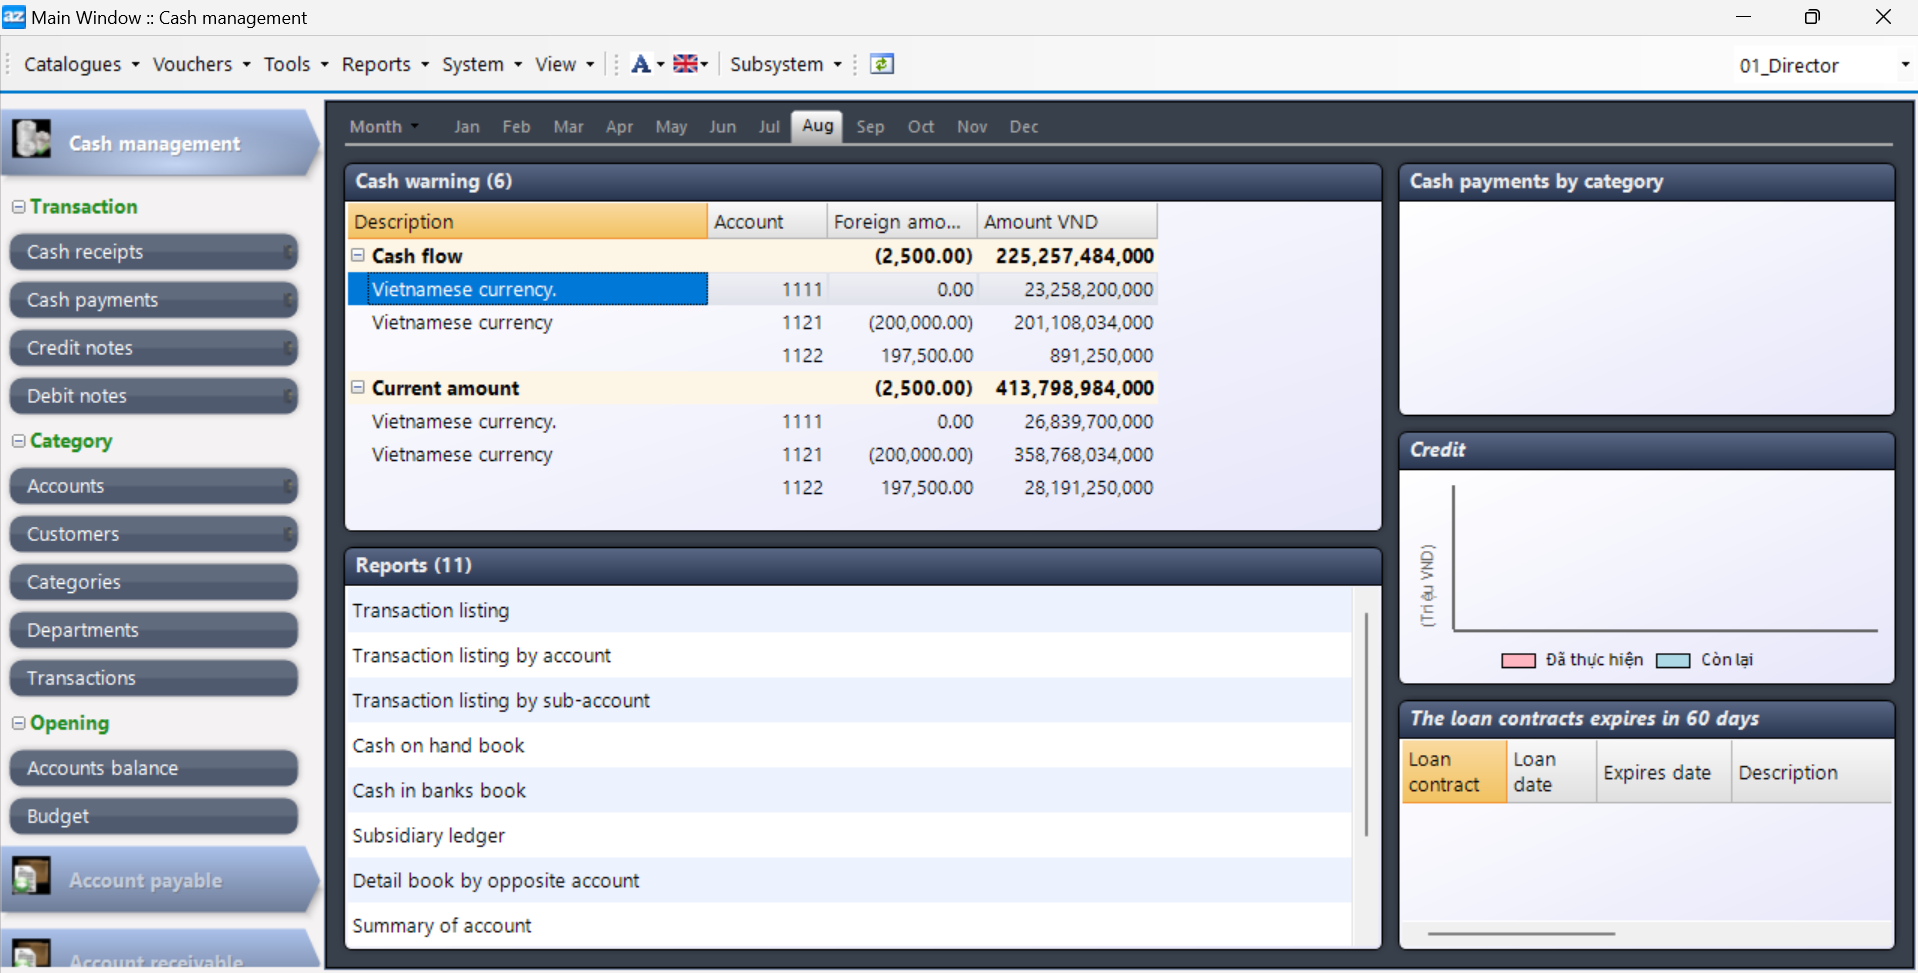This screenshot has height=973, width=1918.
Task: Open the font style 'A' icon
Action: (x=641, y=64)
